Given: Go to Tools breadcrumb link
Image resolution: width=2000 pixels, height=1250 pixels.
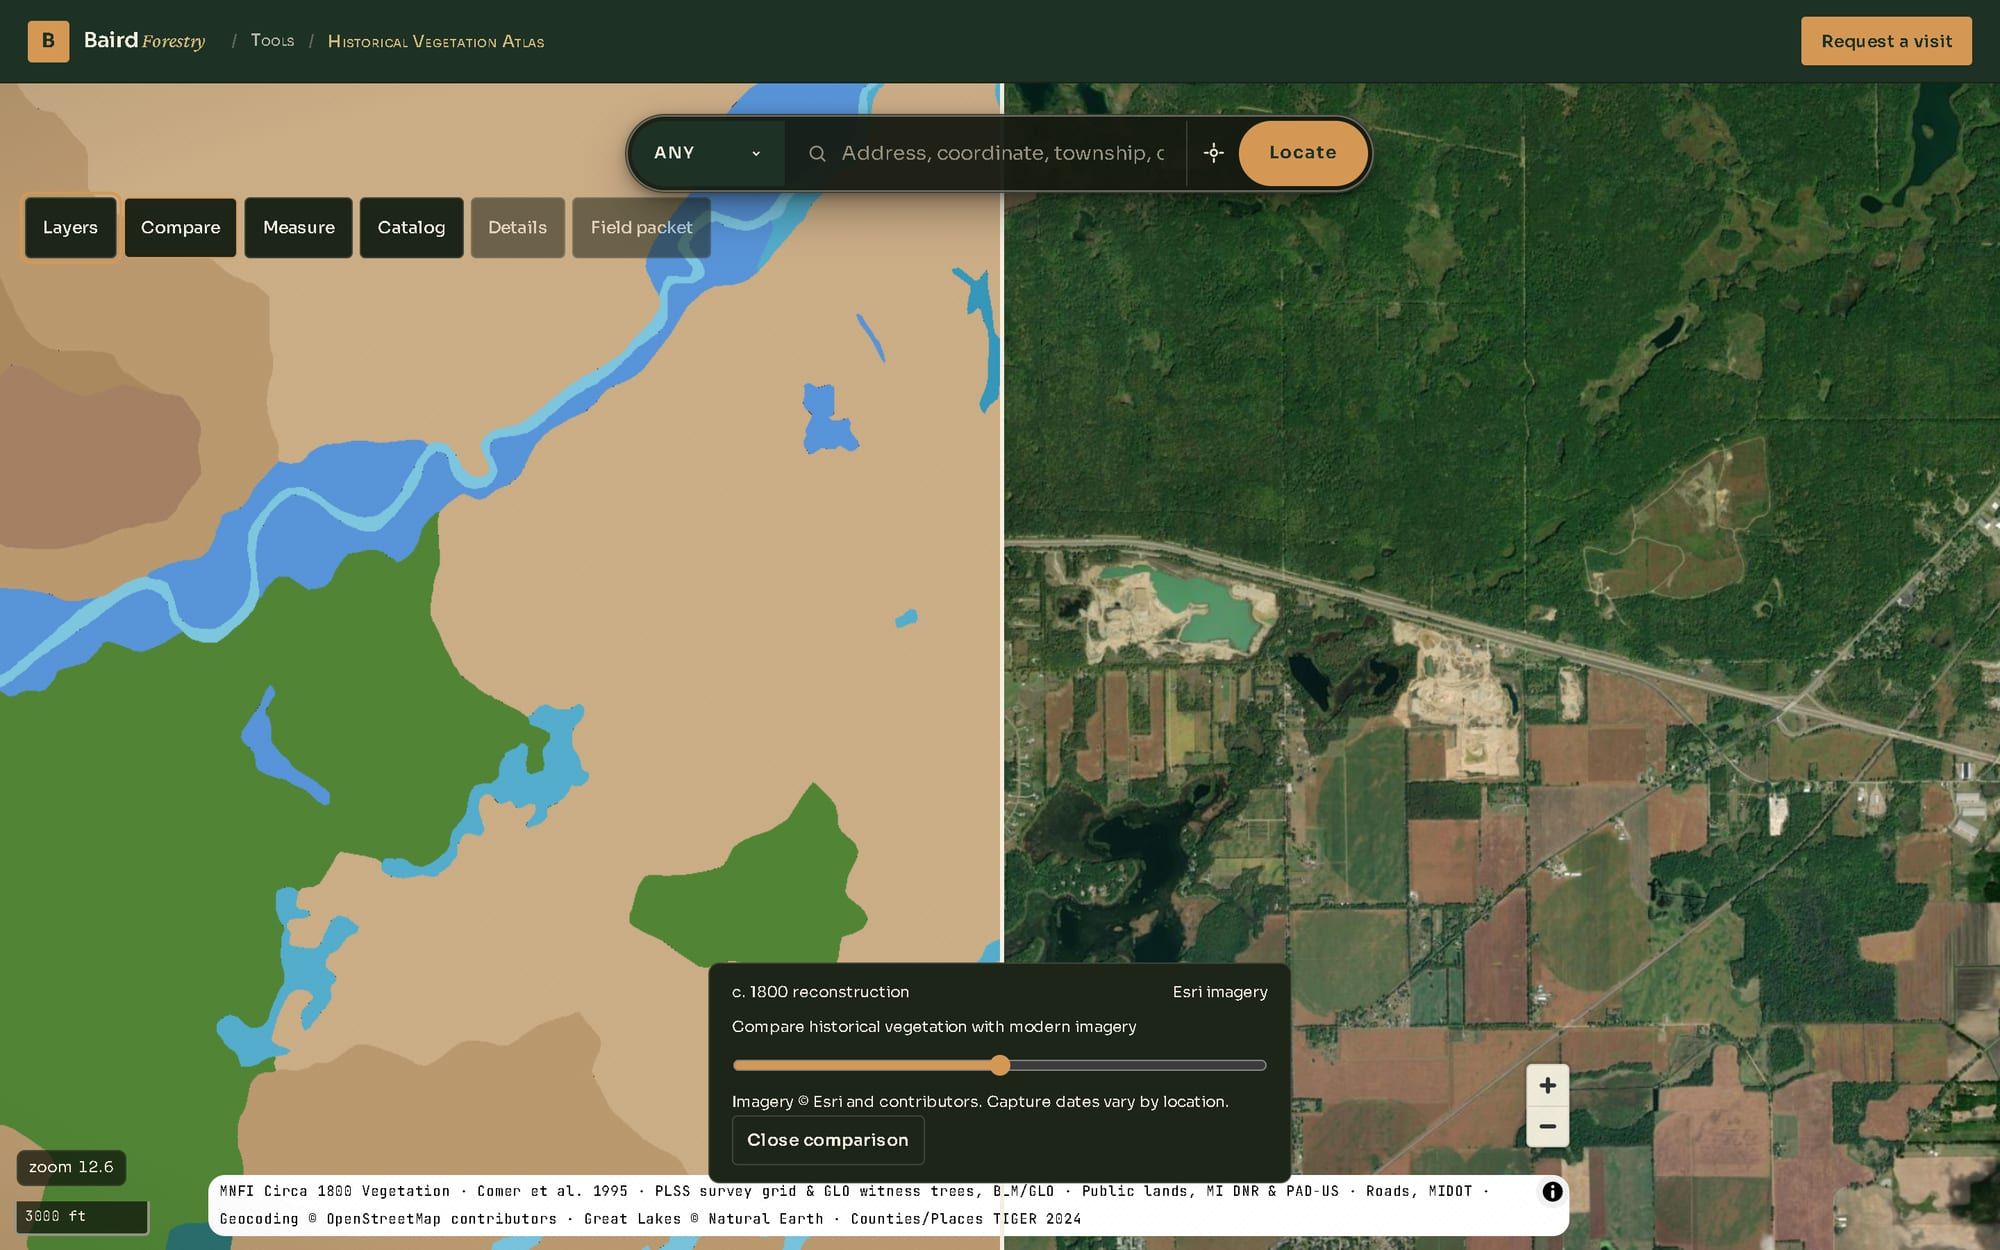Looking at the screenshot, I should 272,41.
